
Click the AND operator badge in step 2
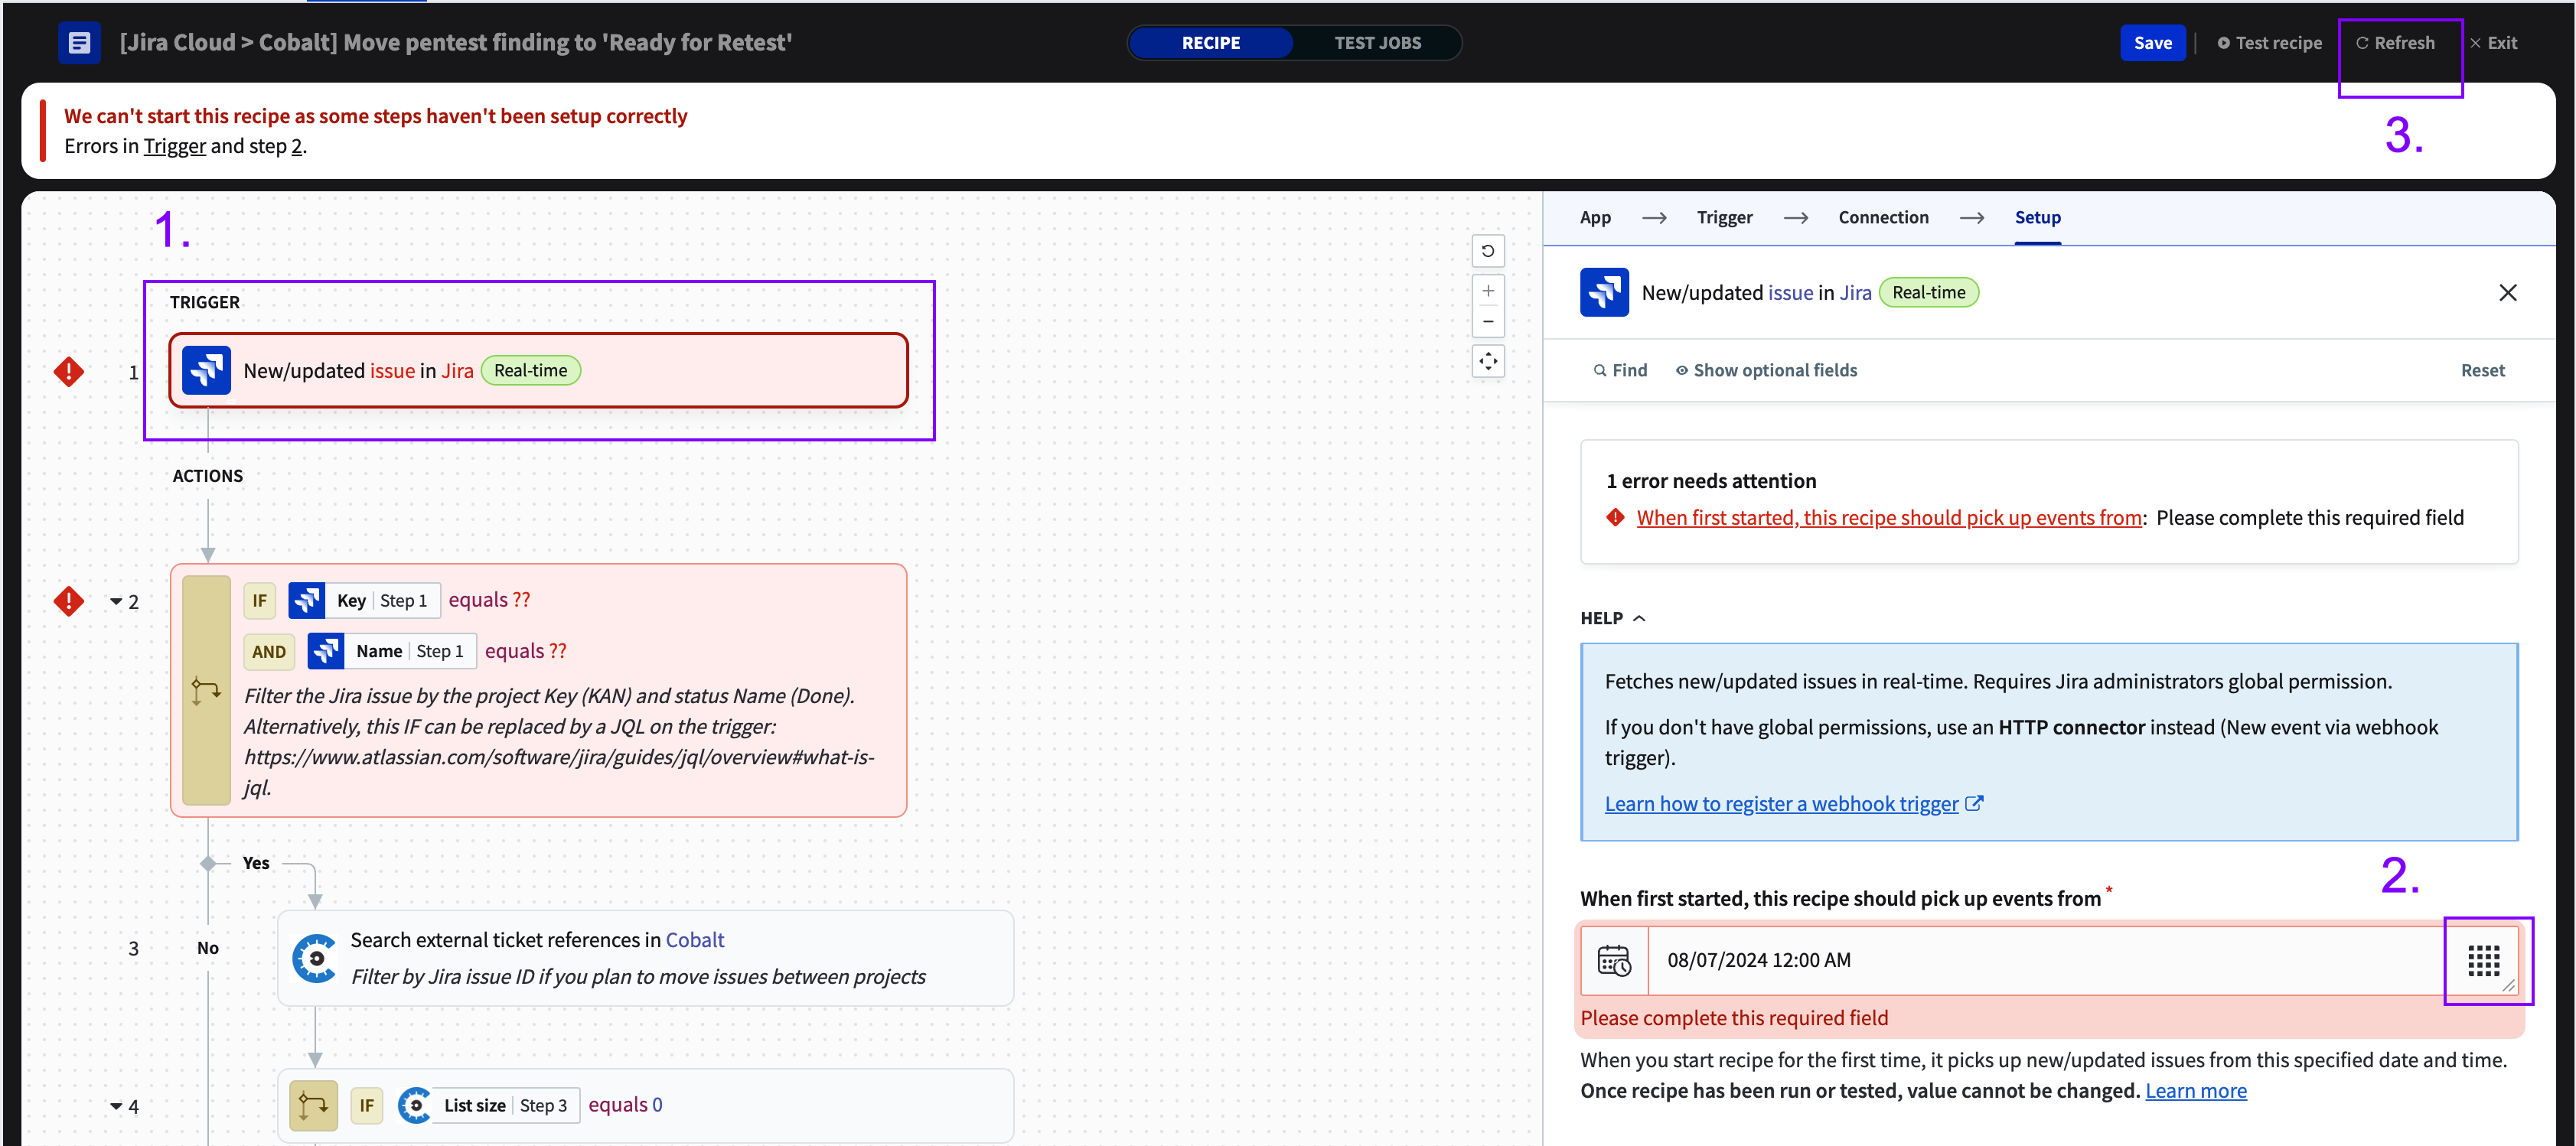pos(268,652)
